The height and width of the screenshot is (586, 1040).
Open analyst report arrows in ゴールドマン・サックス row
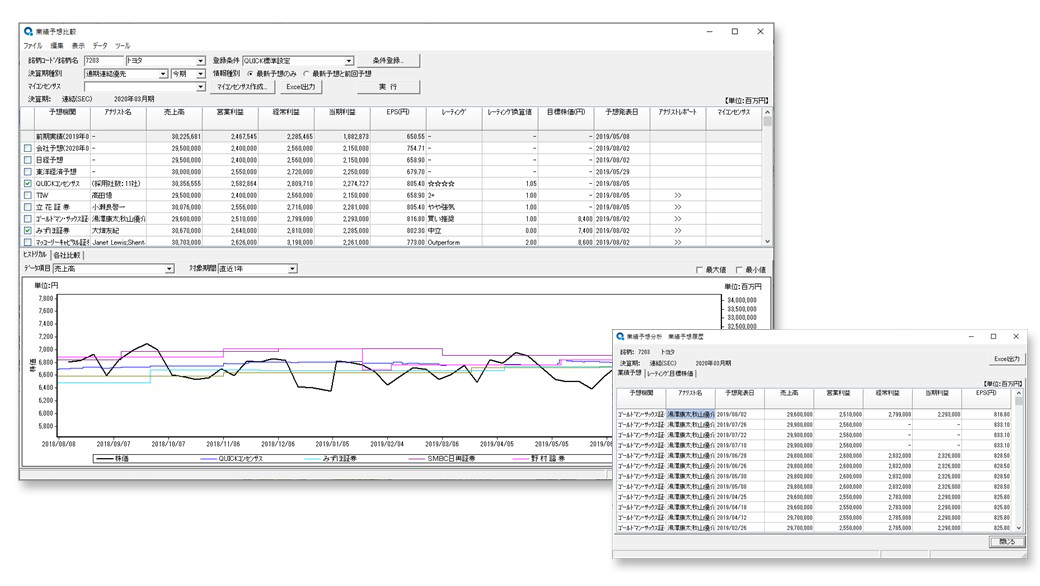[x=677, y=219]
